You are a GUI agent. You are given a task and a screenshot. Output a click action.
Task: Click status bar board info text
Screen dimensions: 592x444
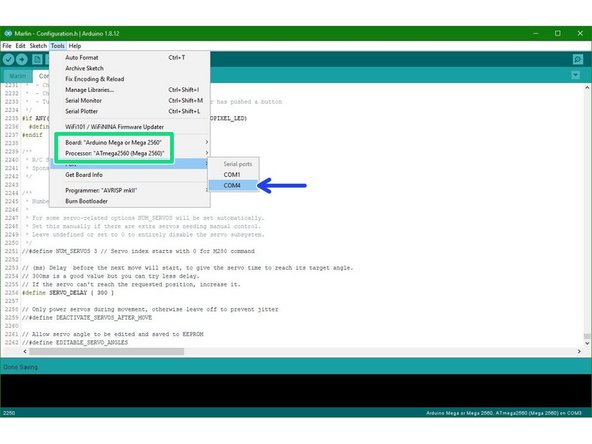[x=504, y=413]
